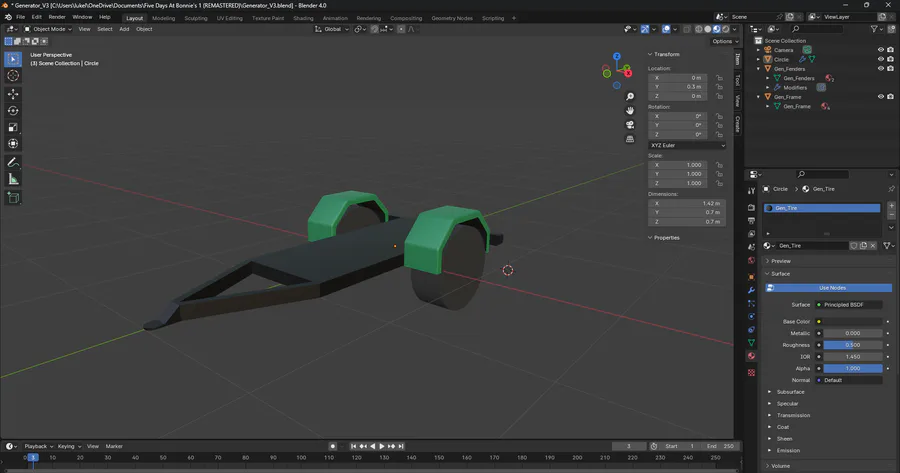Click the Dimensions X value field

(x=687, y=203)
